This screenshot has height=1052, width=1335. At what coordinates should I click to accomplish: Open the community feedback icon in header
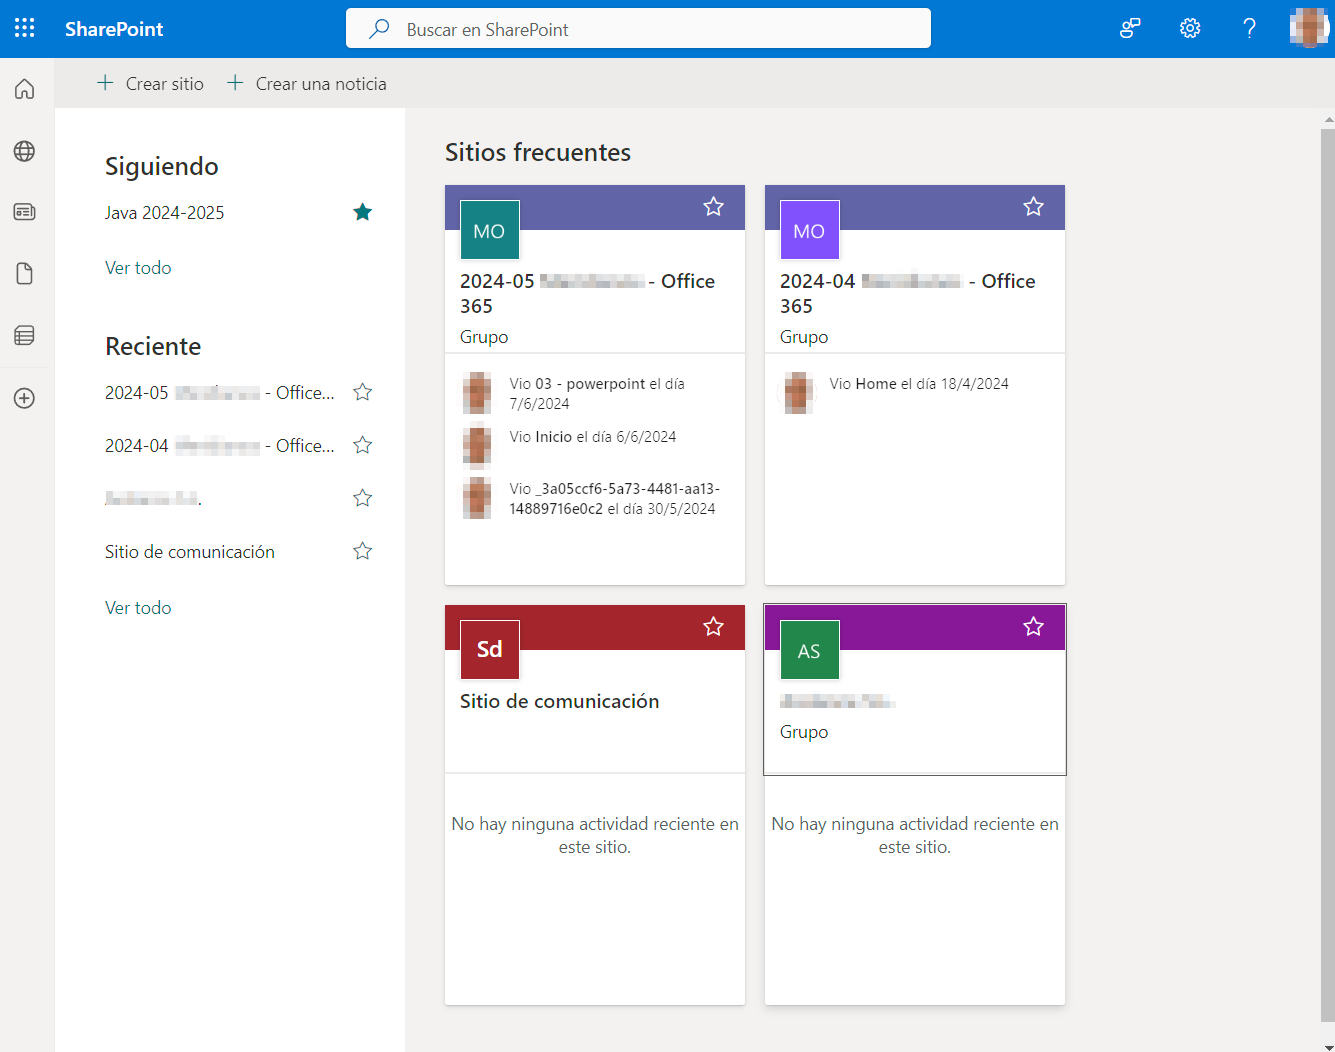pyautogui.click(x=1130, y=28)
